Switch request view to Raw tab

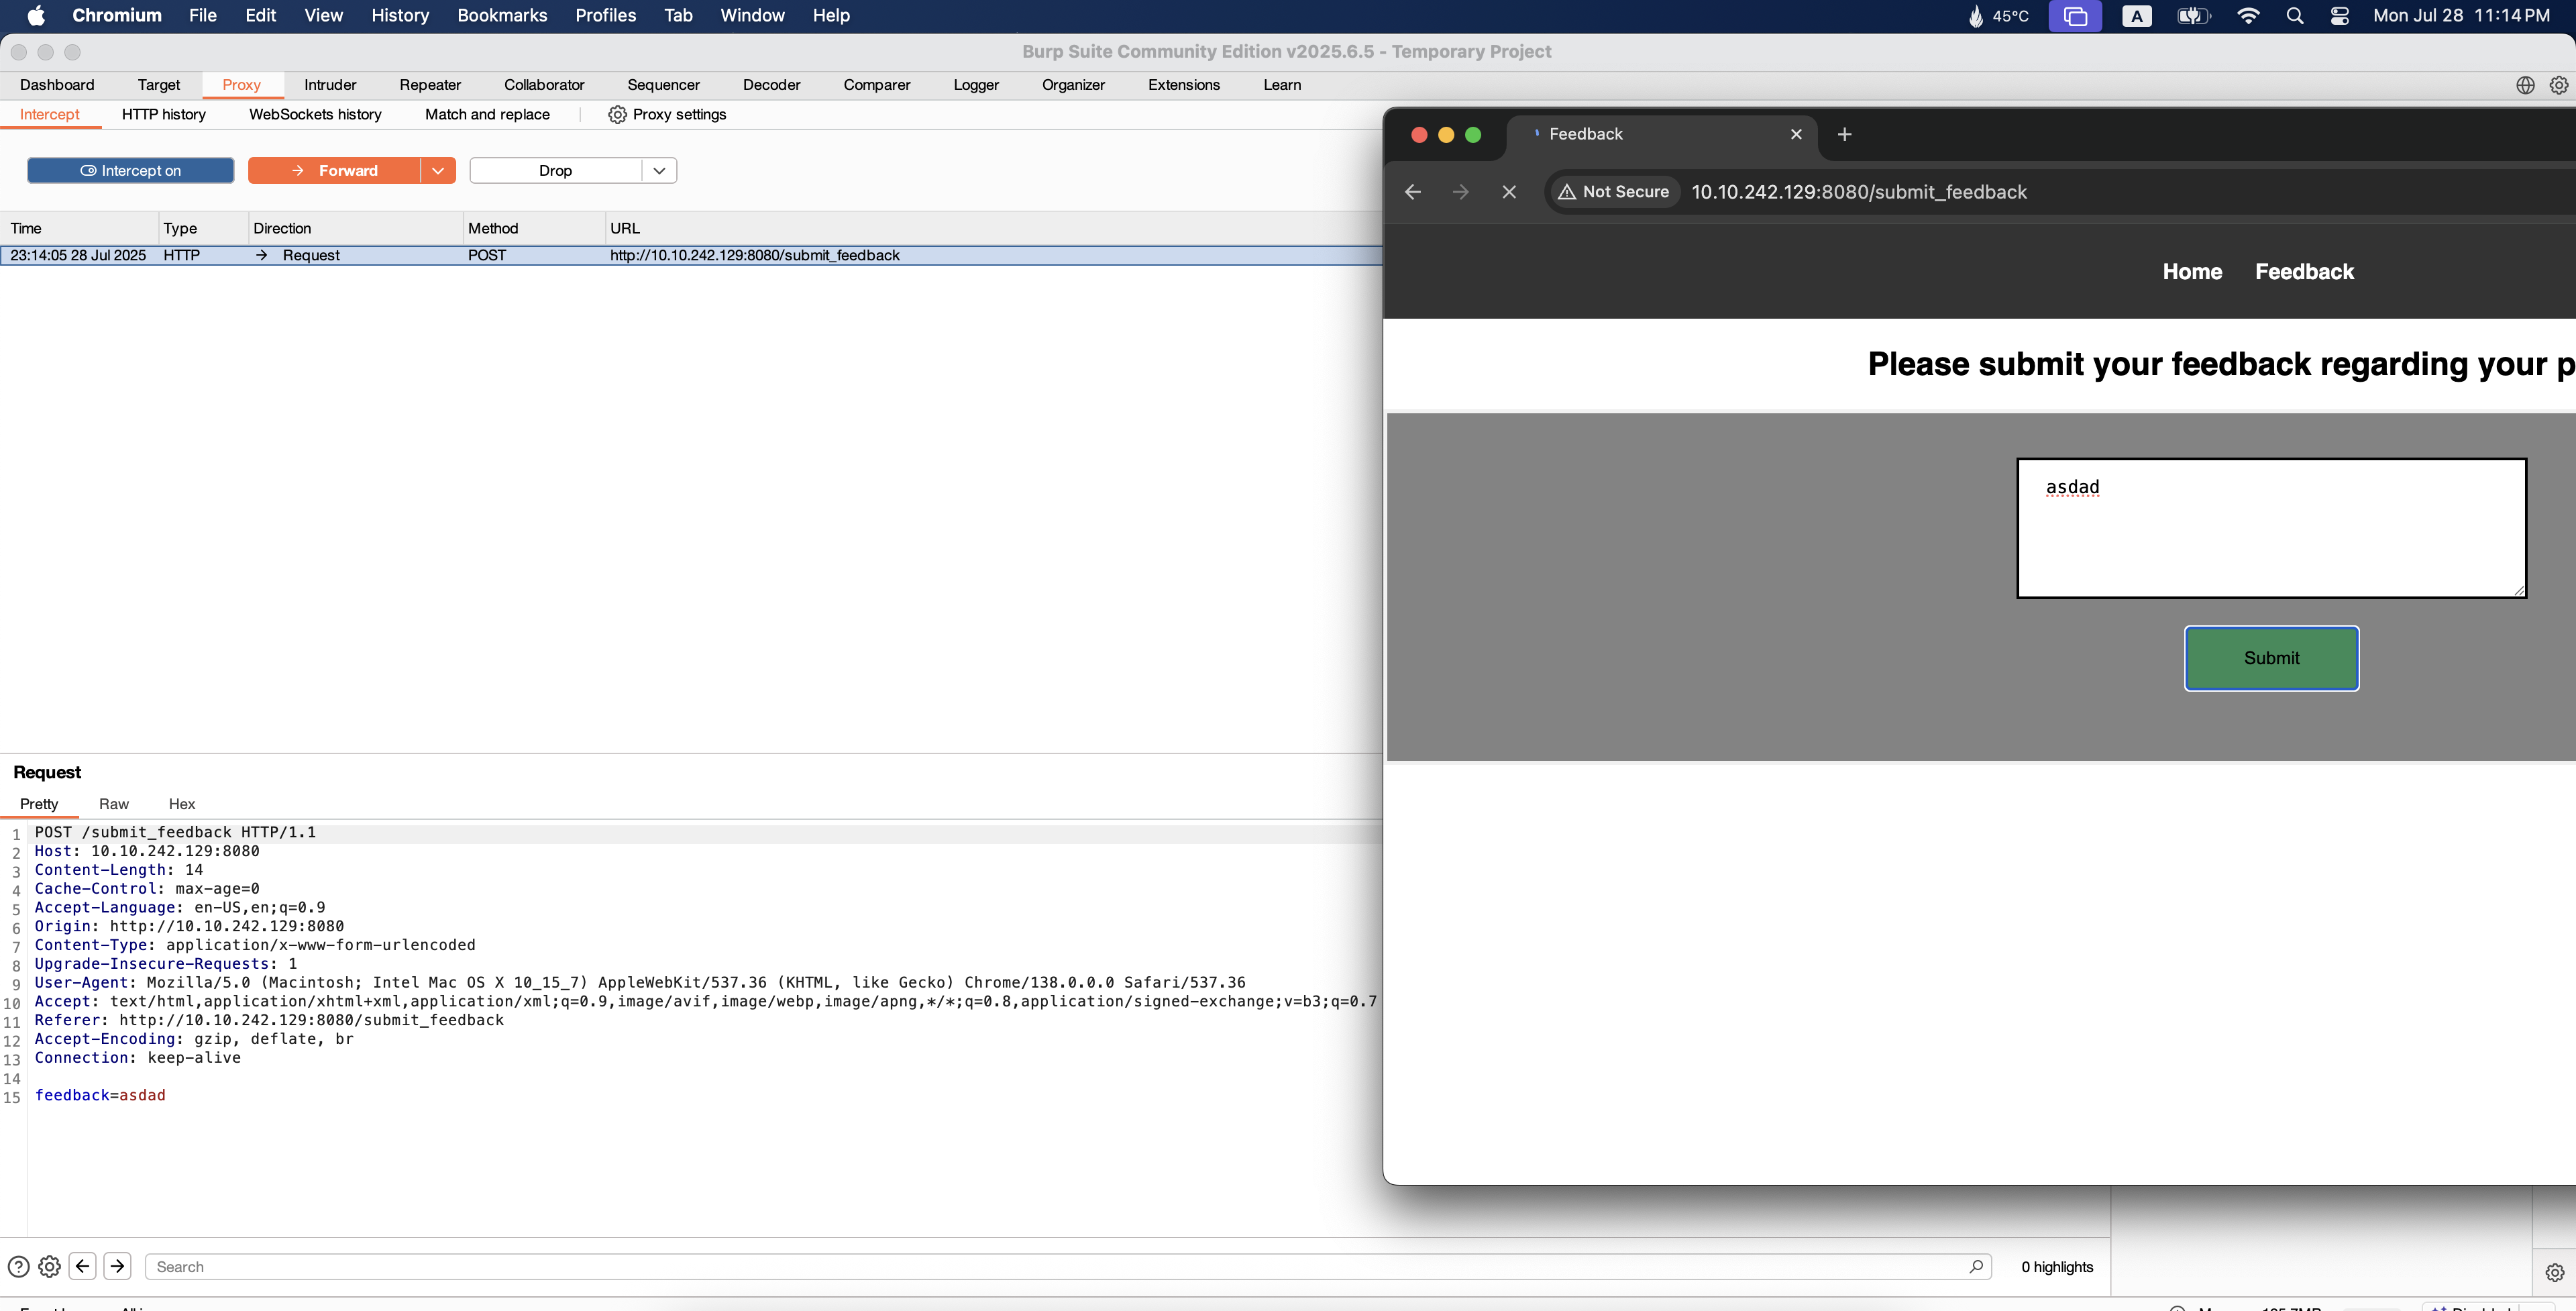coord(113,804)
